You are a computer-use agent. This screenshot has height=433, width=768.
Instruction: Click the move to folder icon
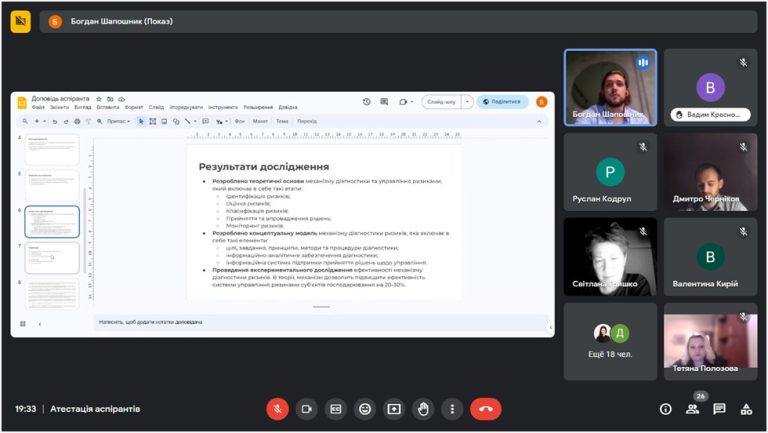(x=110, y=99)
